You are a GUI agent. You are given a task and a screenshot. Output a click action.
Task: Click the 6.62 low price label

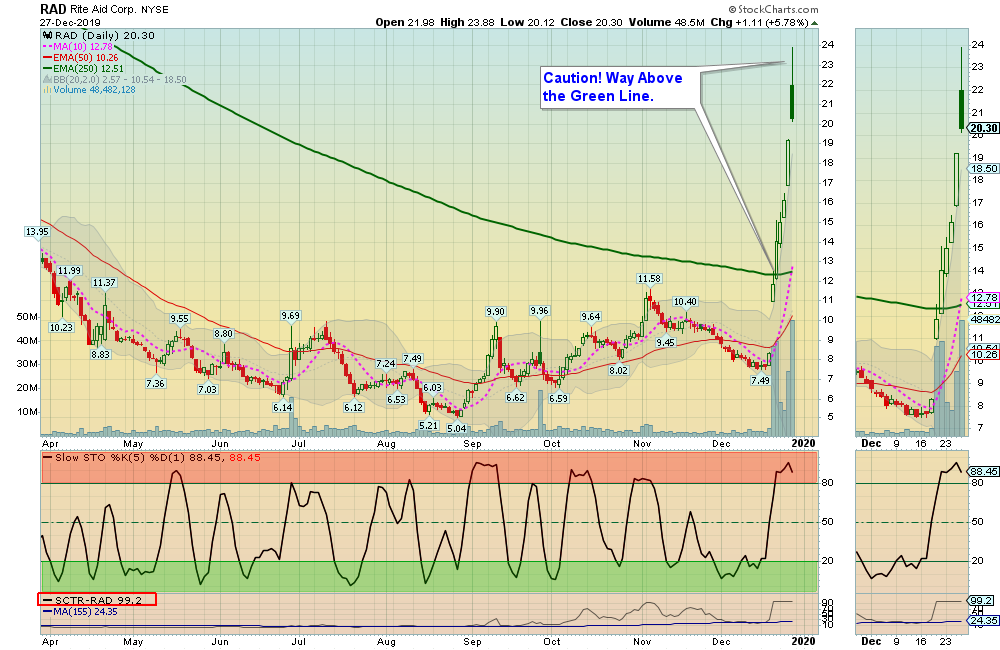(x=515, y=397)
